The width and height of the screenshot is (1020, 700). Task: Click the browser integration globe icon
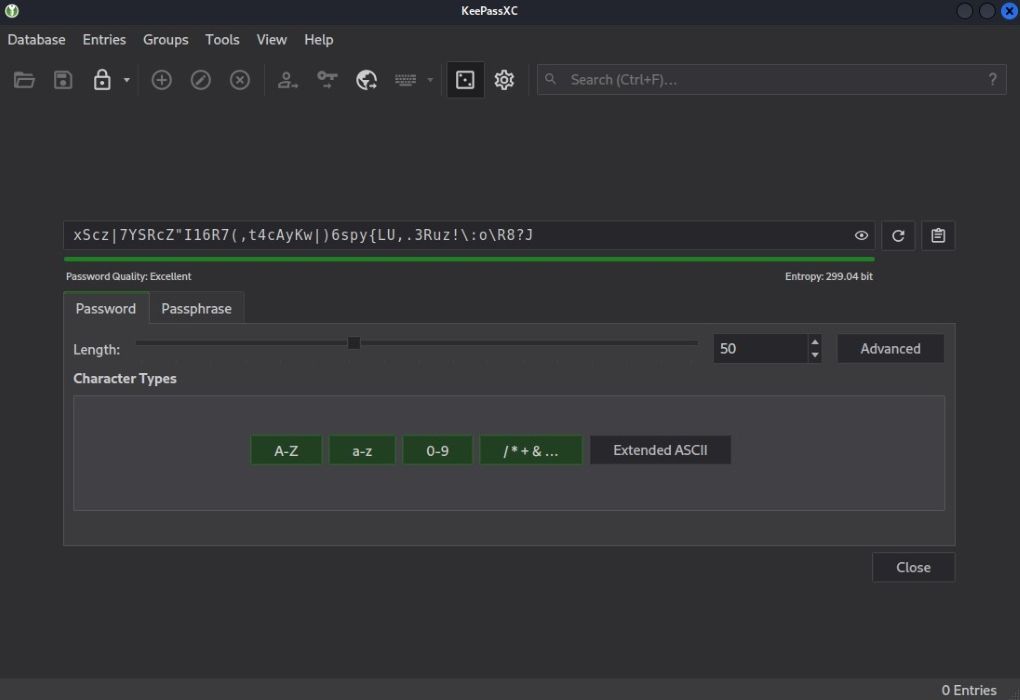coord(367,80)
